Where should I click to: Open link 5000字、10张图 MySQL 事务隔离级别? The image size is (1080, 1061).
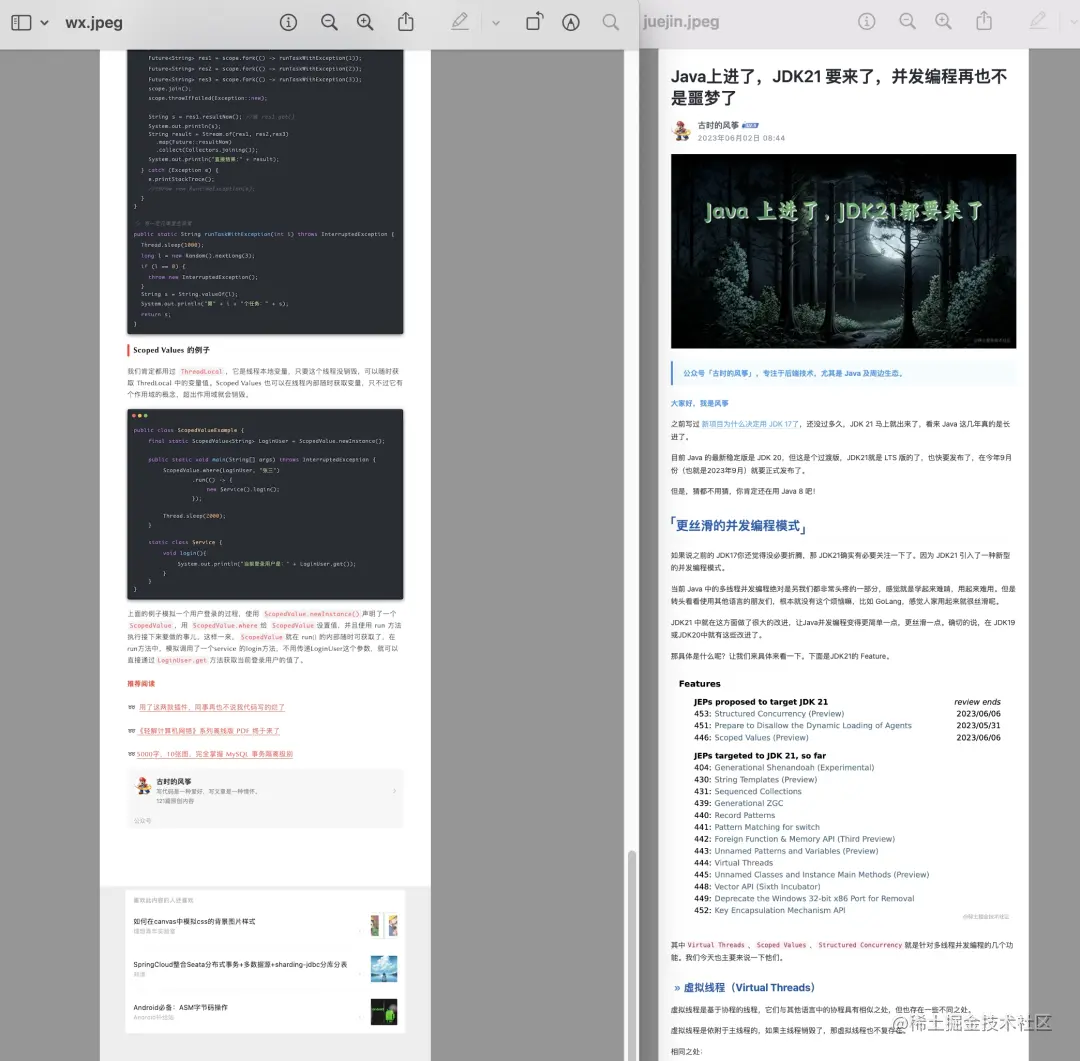[x=214, y=754]
